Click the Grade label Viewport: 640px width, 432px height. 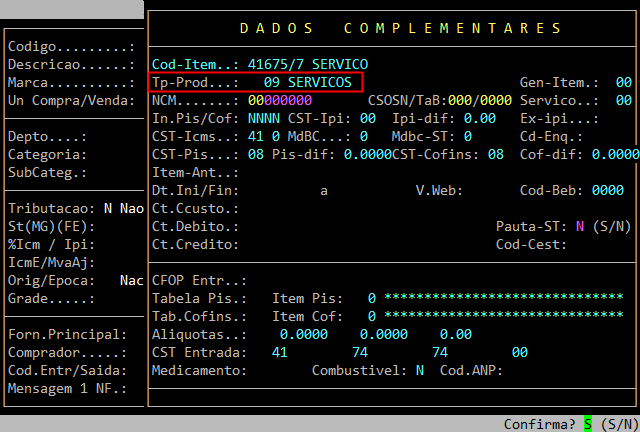pos(51,298)
